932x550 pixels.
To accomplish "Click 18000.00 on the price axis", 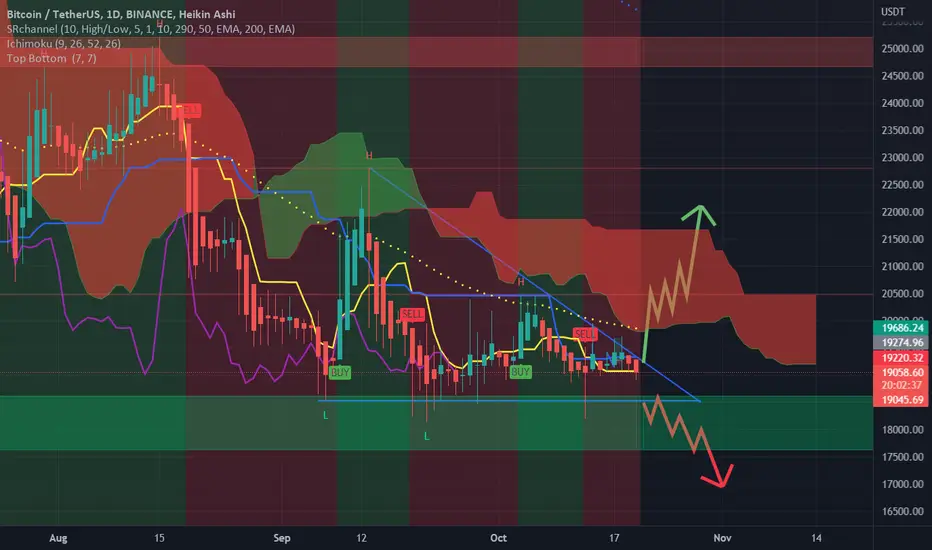I will (x=902, y=430).
